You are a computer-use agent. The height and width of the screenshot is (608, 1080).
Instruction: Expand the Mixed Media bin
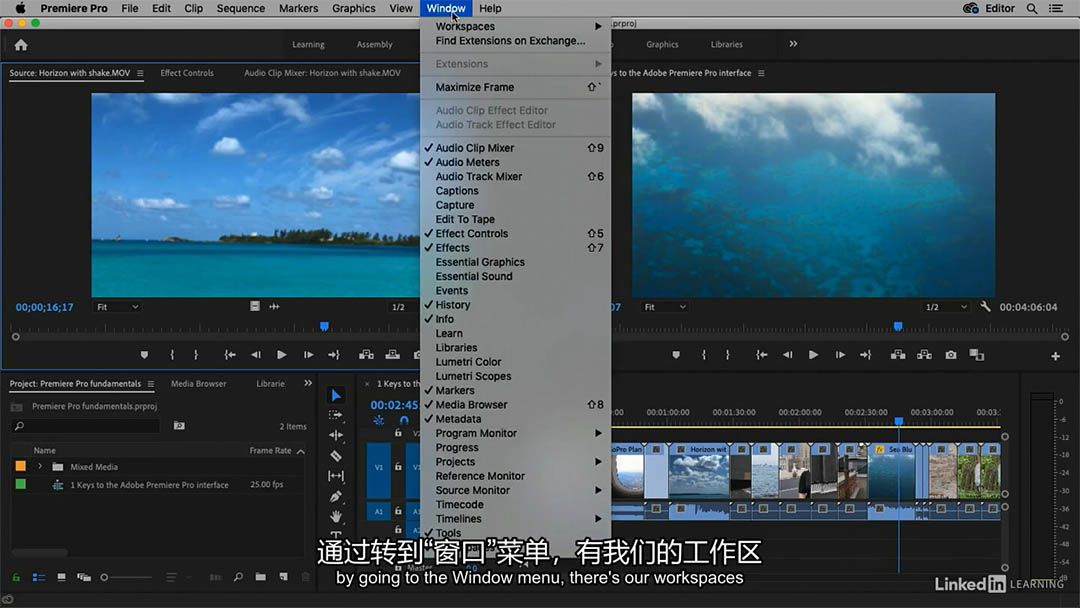(x=40, y=467)
